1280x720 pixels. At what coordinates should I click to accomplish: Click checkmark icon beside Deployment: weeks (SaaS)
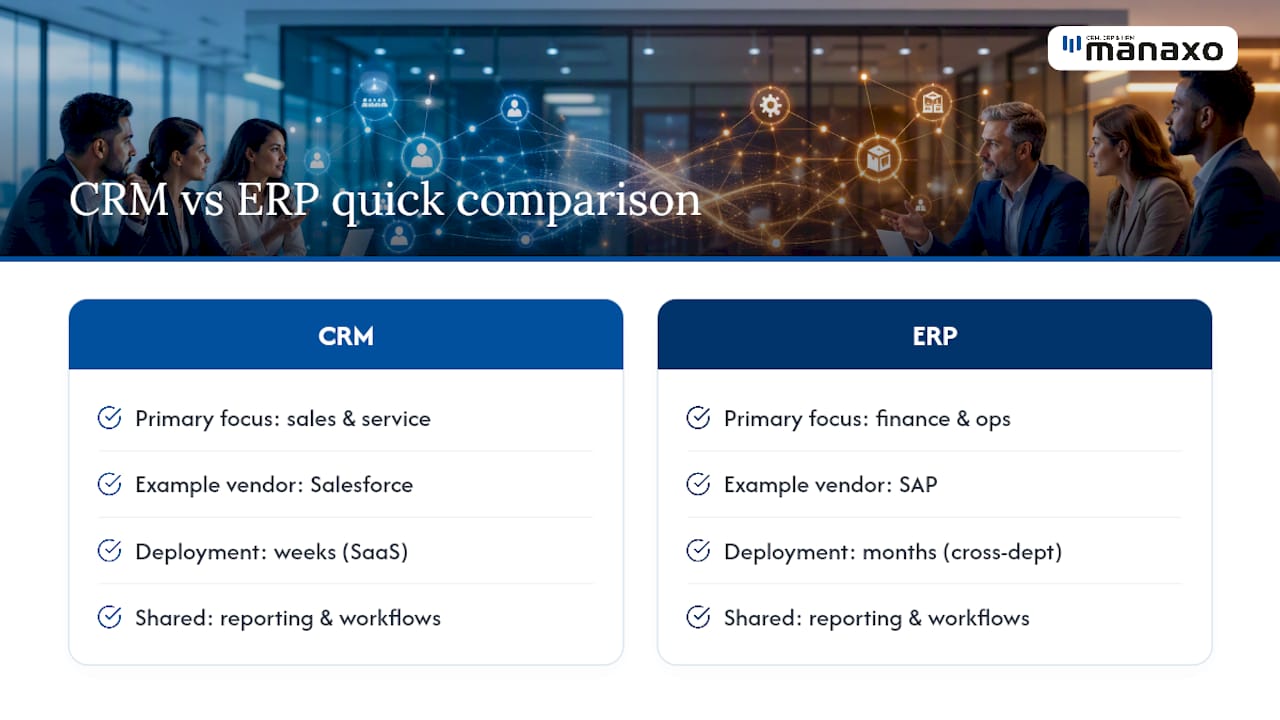(109, 551)
